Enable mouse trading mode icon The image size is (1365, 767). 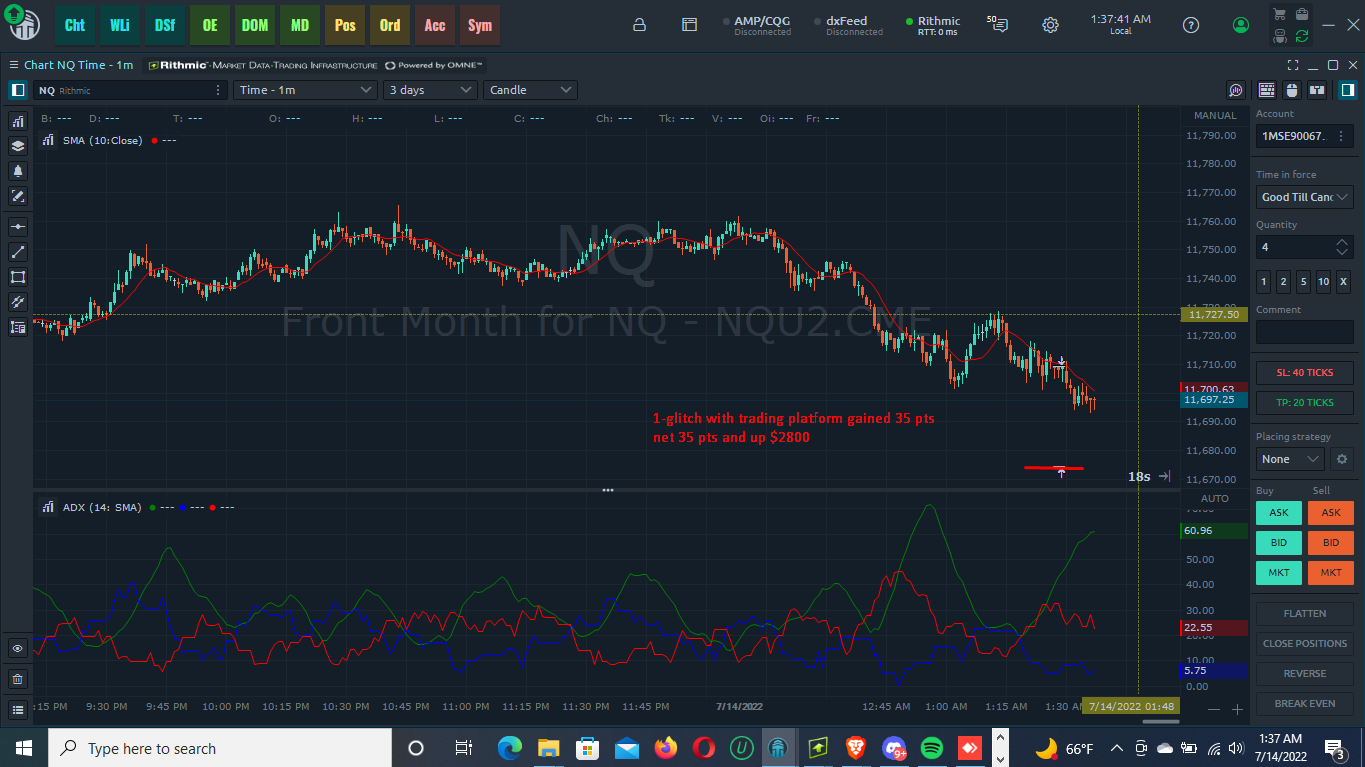click(x=1291, y=90)
